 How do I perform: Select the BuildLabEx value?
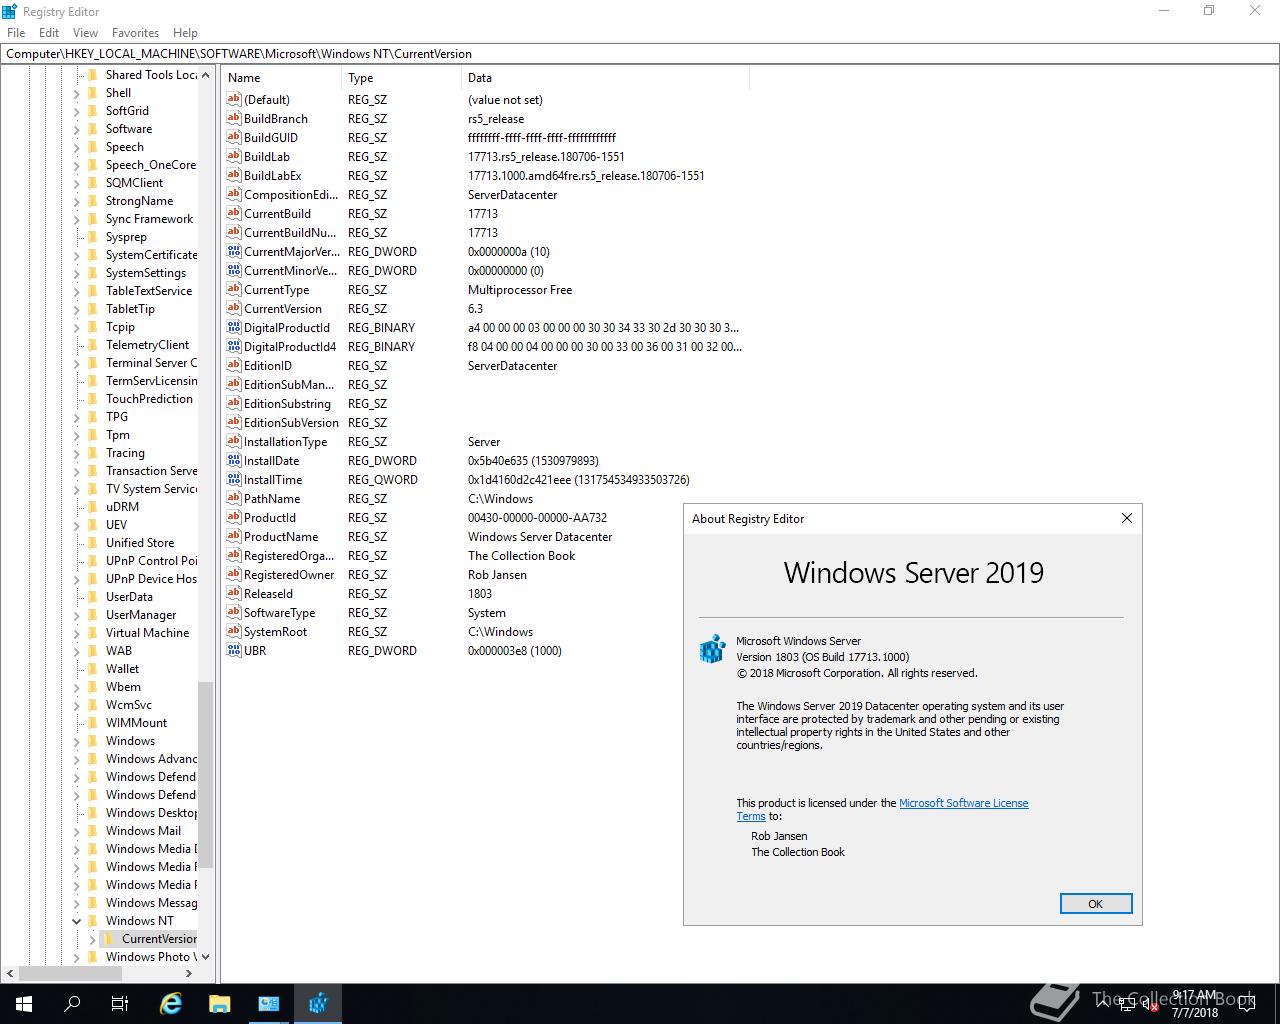click(272, 175)
